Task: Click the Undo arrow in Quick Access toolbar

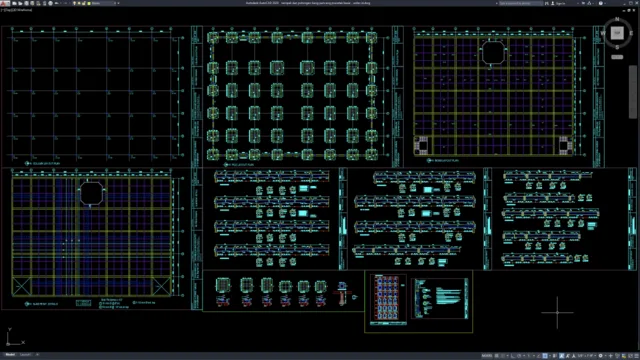Action: click(56, 3)
